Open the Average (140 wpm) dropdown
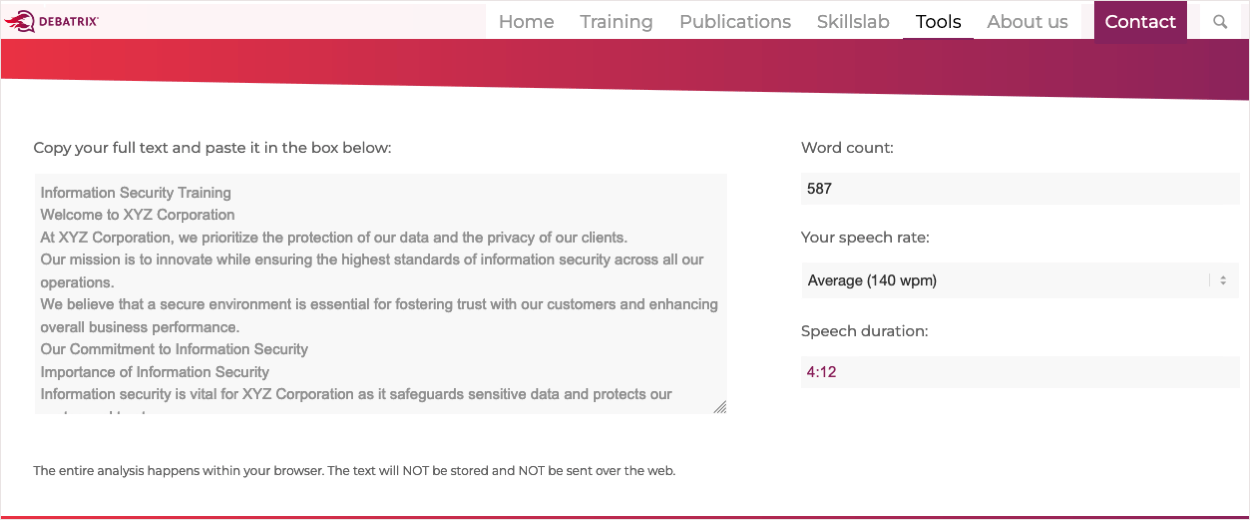 [1020, 281]
